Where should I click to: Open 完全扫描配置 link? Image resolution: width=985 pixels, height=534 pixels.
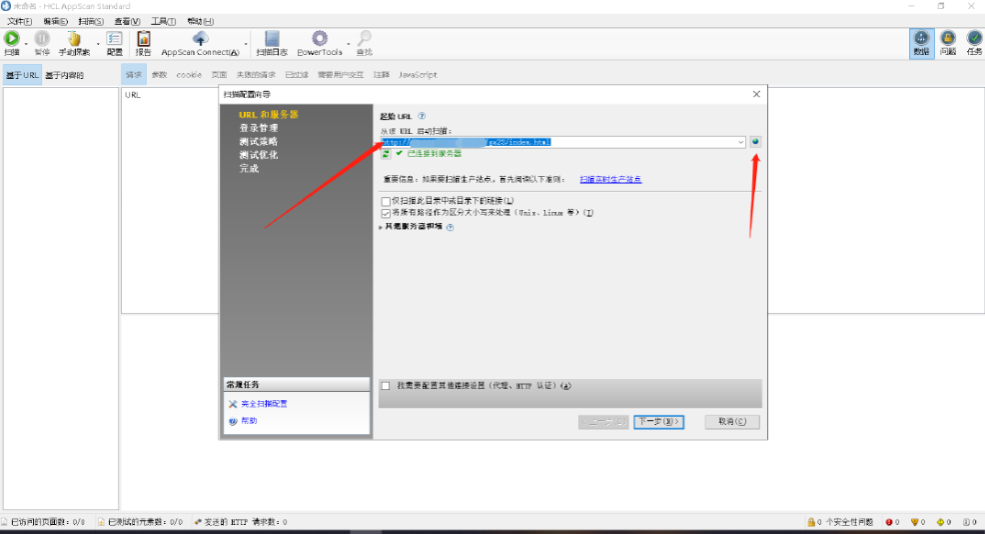tap(264, 404)
